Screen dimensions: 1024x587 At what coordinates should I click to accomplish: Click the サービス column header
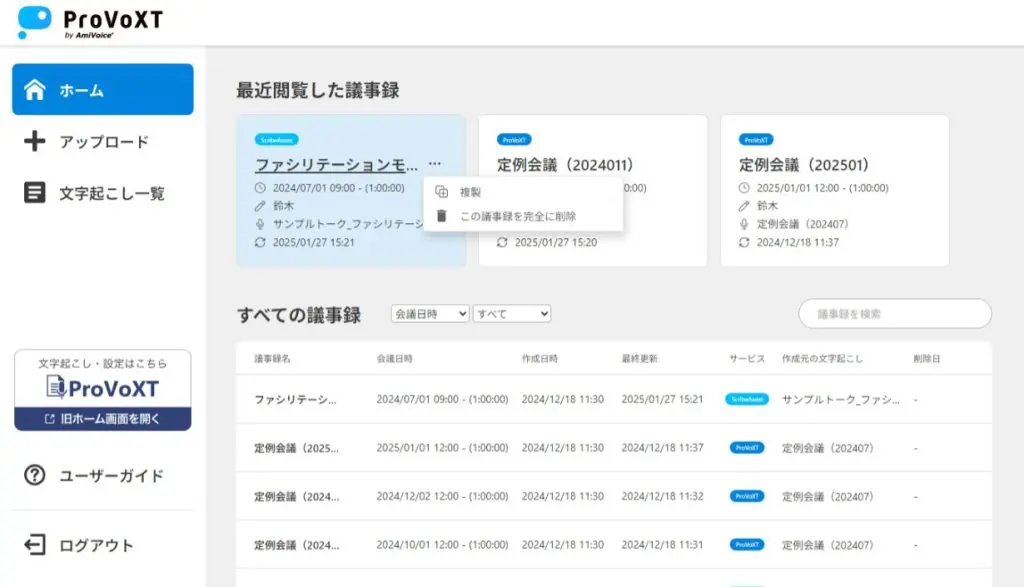[x=747, y=358]
